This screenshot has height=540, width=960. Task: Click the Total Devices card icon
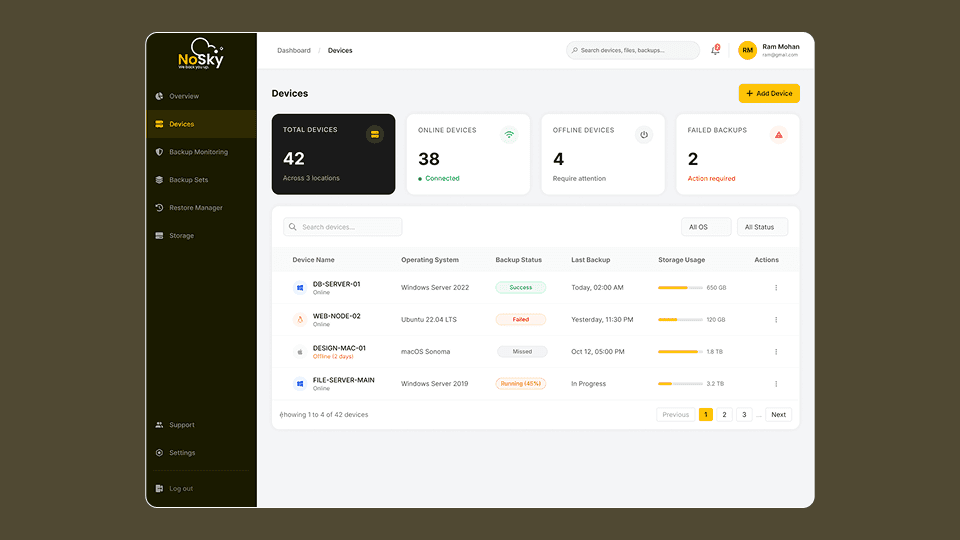tap(375, 134)
